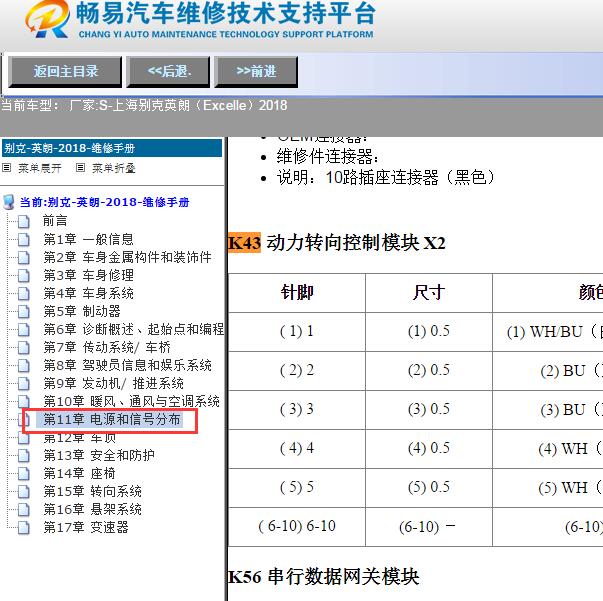Click the page icon next to 第4章
603x601 pixels.
[x=24, y=294]
